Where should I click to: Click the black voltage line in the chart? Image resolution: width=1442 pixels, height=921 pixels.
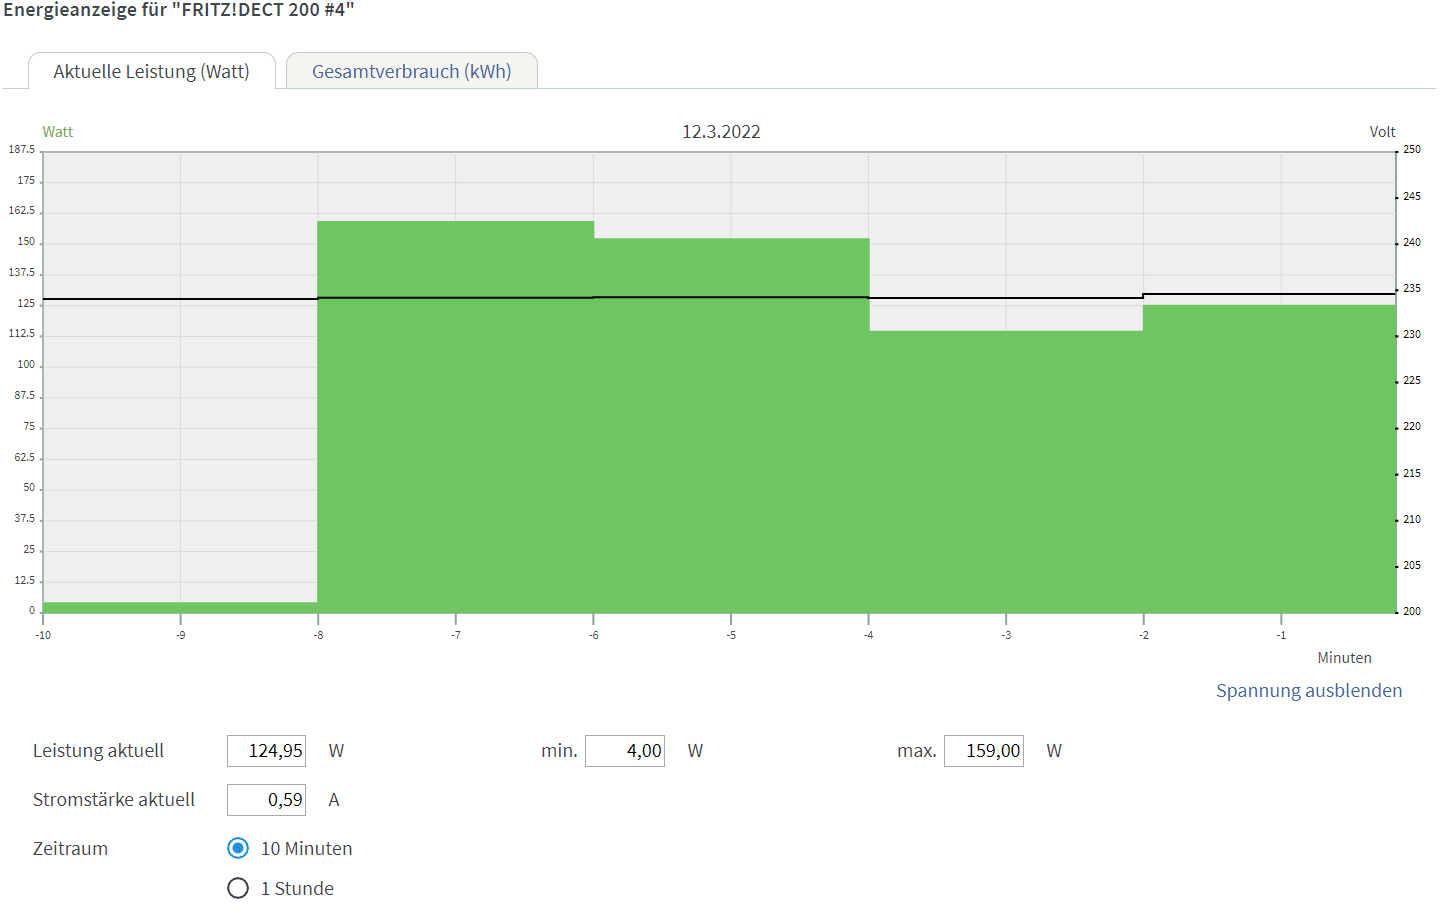[180, 299]
